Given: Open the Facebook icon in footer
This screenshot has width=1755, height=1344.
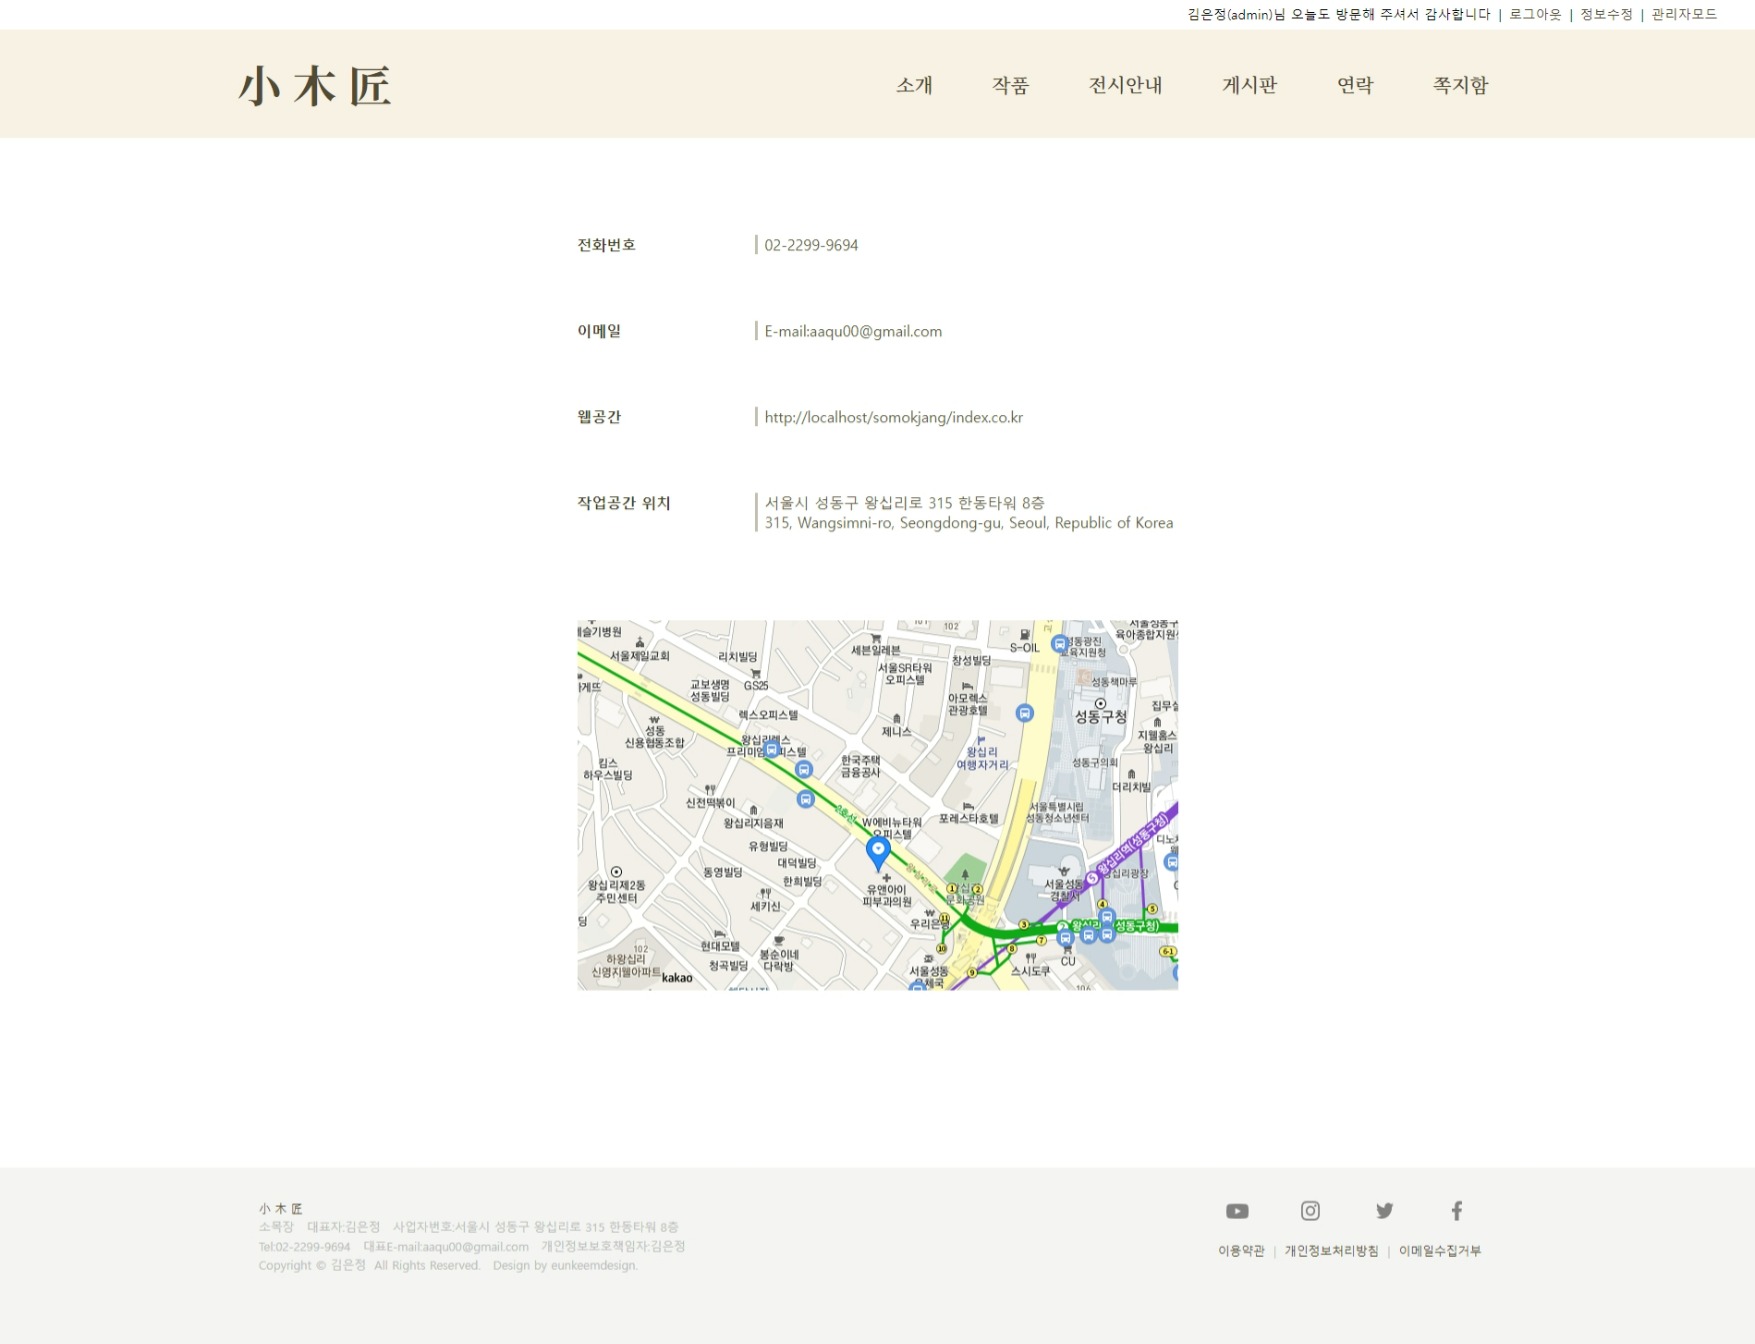Looking at the screenshot, I should pos(1458,1211).
